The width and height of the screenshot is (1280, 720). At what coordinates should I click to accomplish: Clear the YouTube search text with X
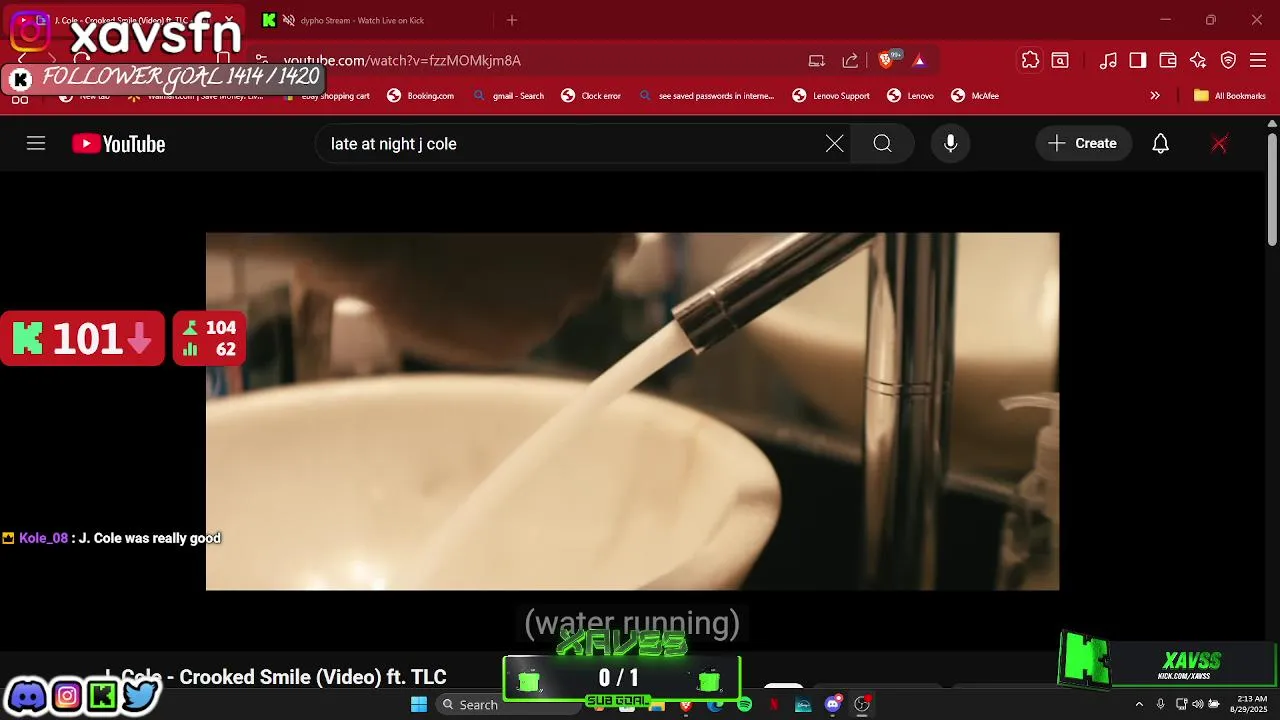(834, 144)
